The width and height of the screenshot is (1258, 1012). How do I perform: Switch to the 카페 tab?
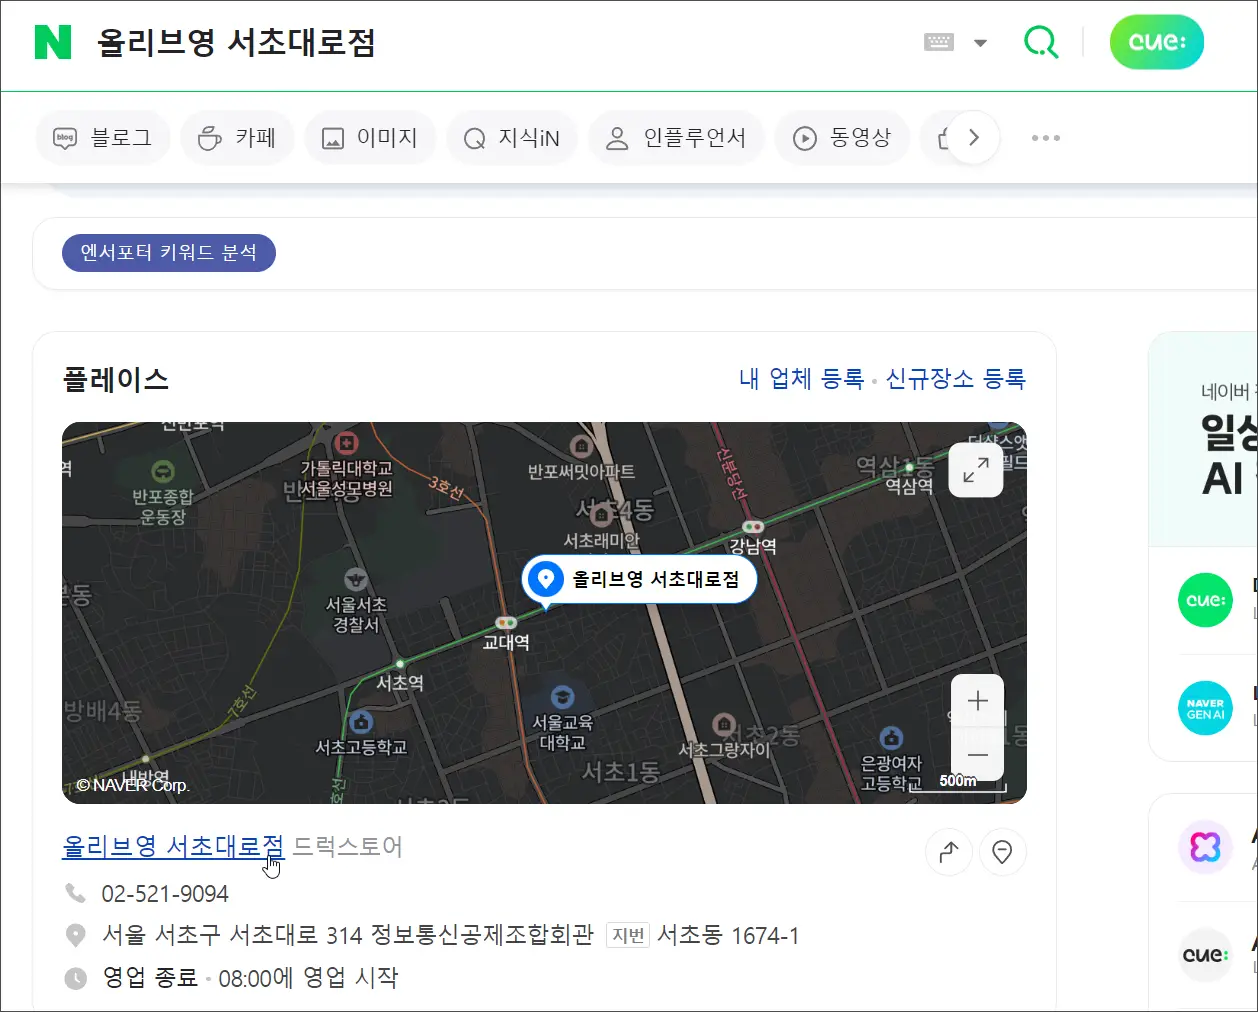pos(237,138)
